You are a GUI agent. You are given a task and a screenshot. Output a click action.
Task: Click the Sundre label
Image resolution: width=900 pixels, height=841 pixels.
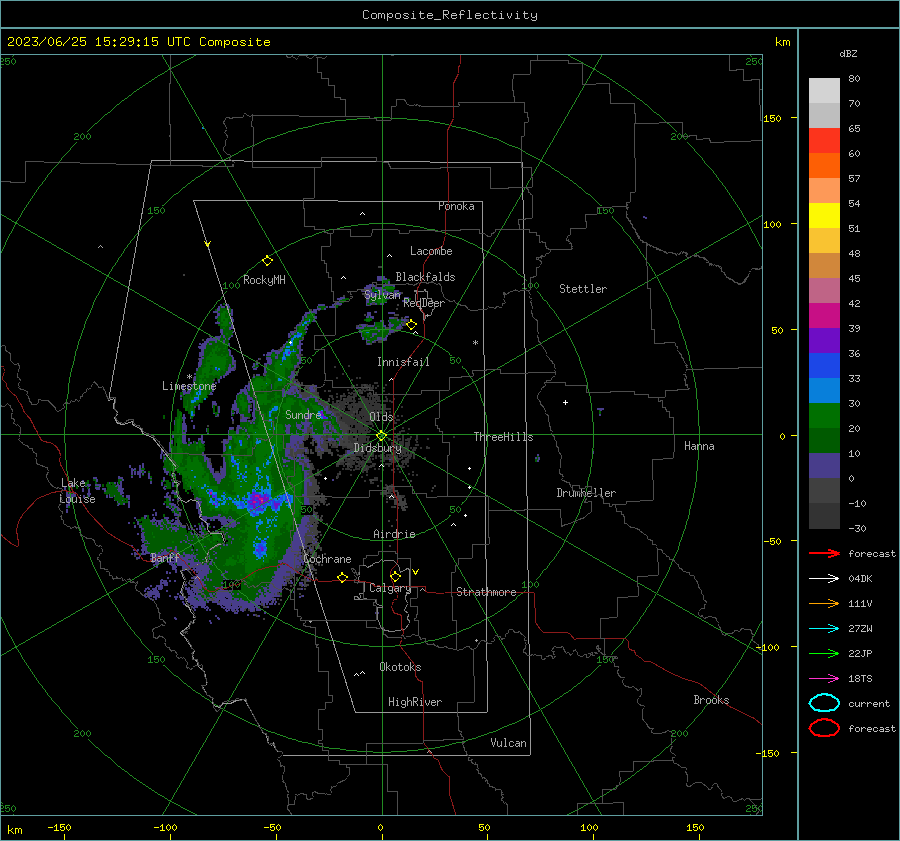tap(303, 415)
